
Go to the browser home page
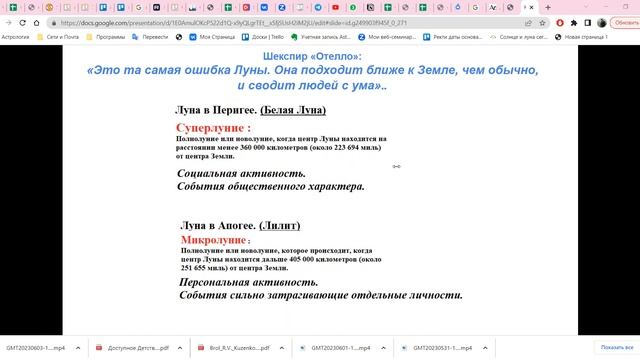pyautogui.click(x=36, y=23)
